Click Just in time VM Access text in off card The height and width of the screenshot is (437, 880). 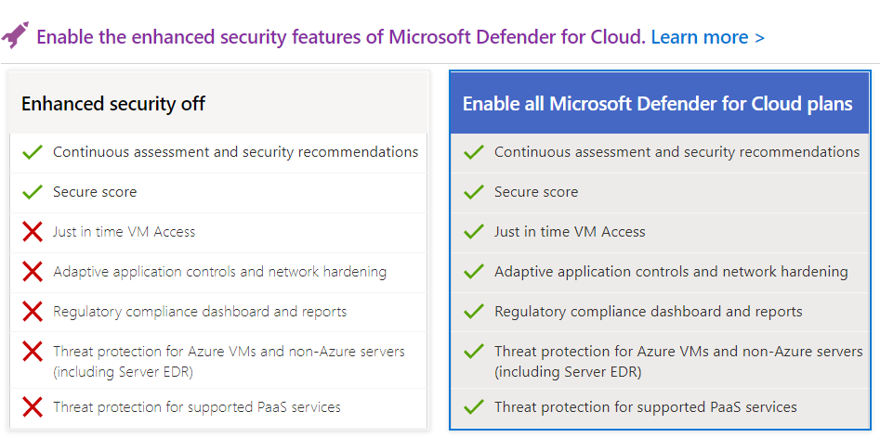click(x=124, y=232)
